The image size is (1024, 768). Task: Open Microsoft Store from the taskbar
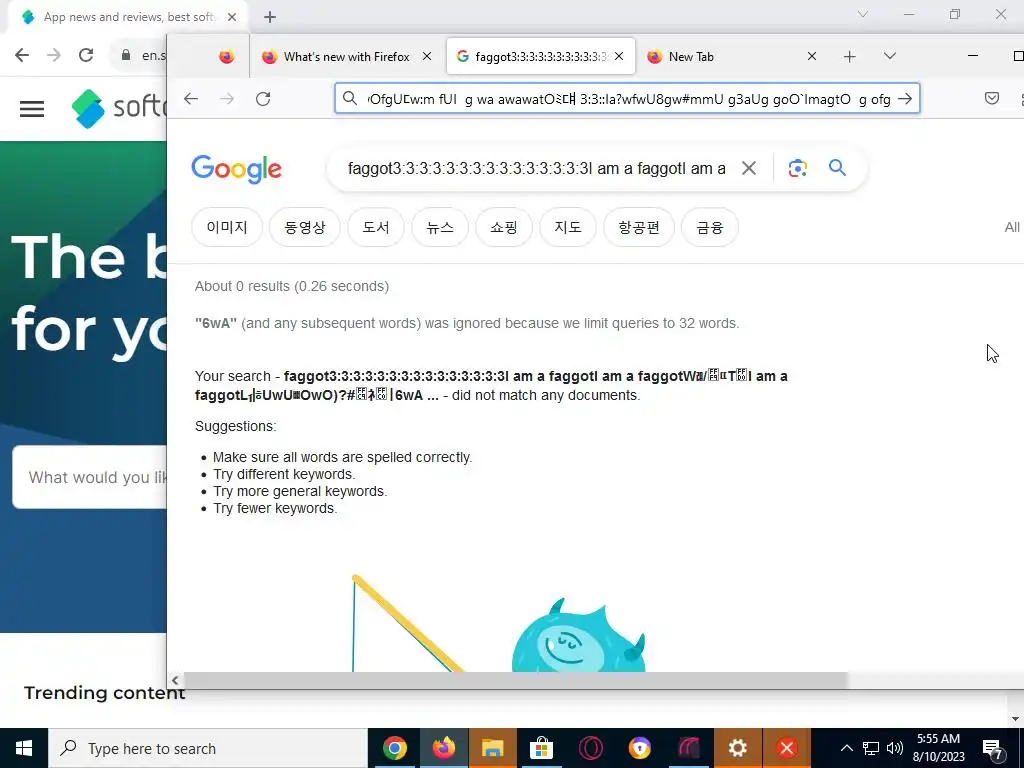coord(541,748)
